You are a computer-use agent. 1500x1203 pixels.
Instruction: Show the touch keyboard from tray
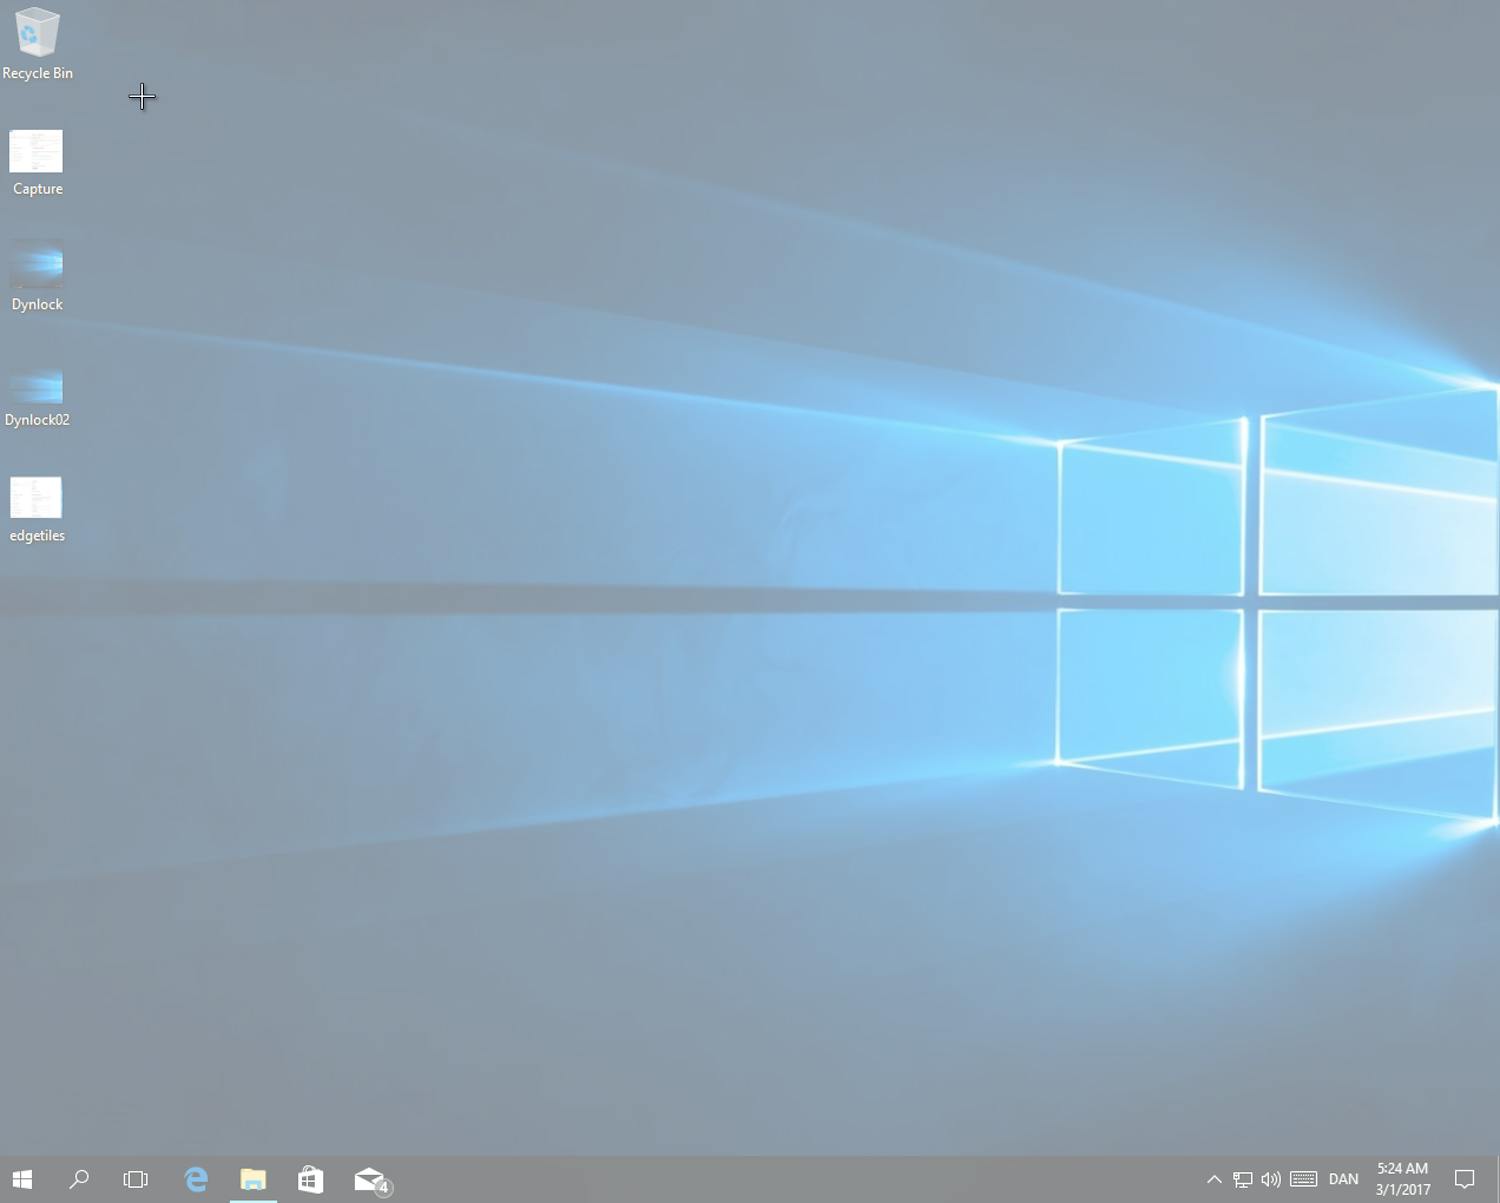(x=1303, y=1180)
